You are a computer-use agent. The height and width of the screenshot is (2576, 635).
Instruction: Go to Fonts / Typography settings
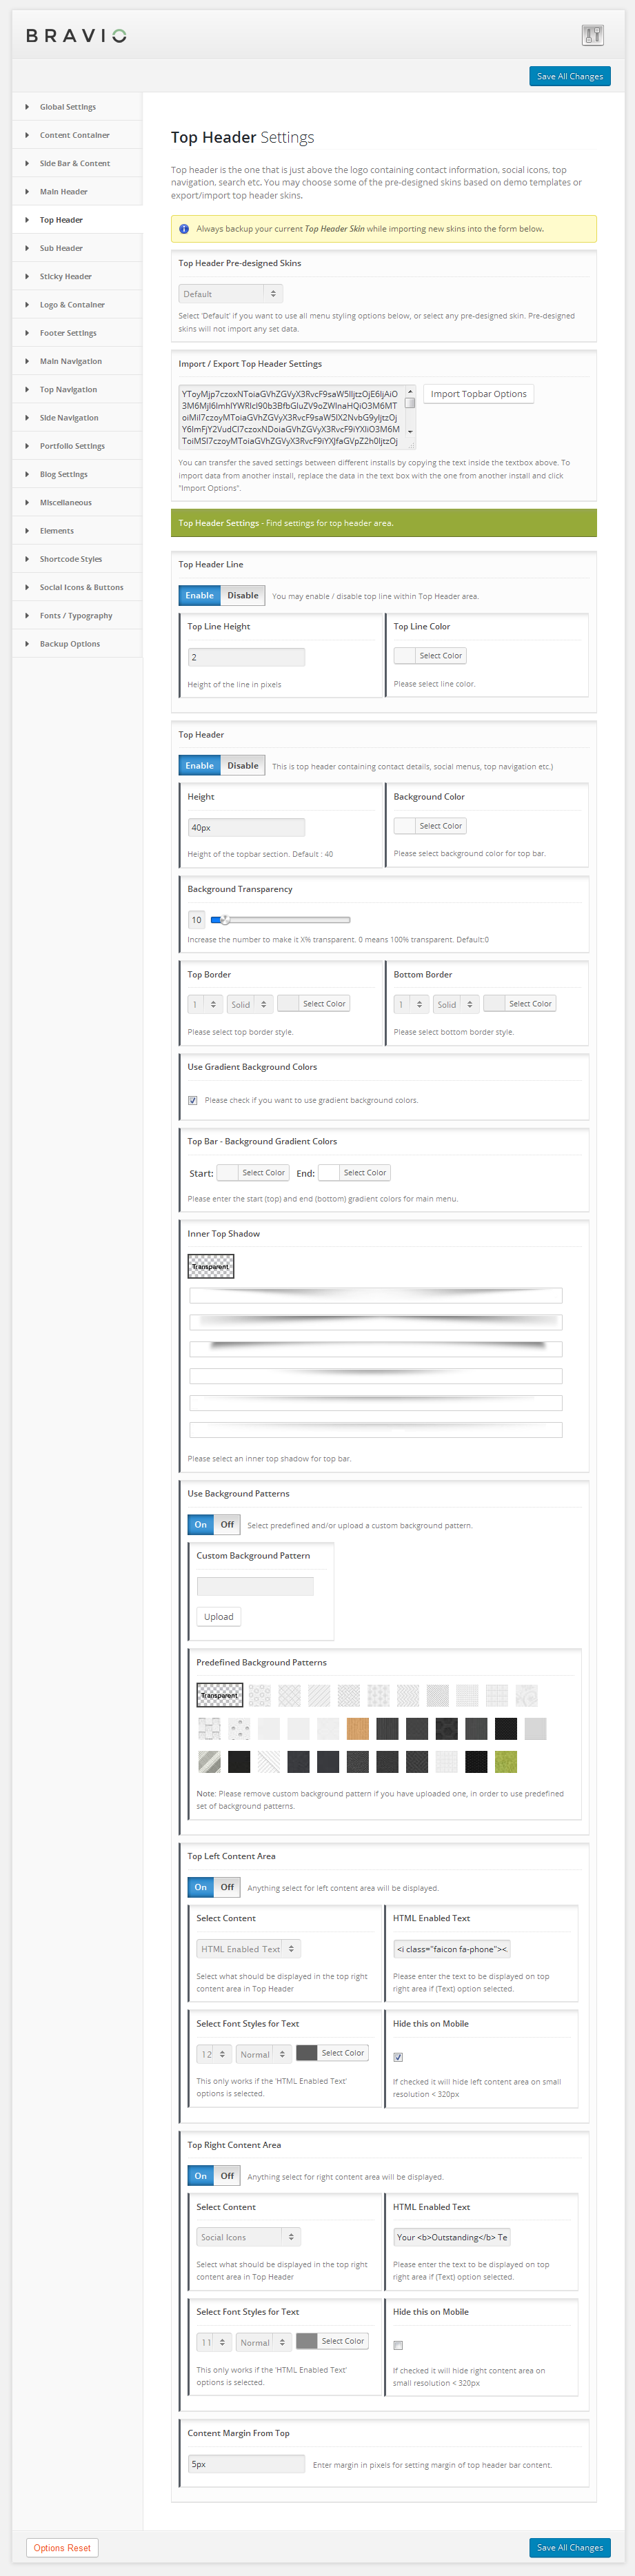76,616
